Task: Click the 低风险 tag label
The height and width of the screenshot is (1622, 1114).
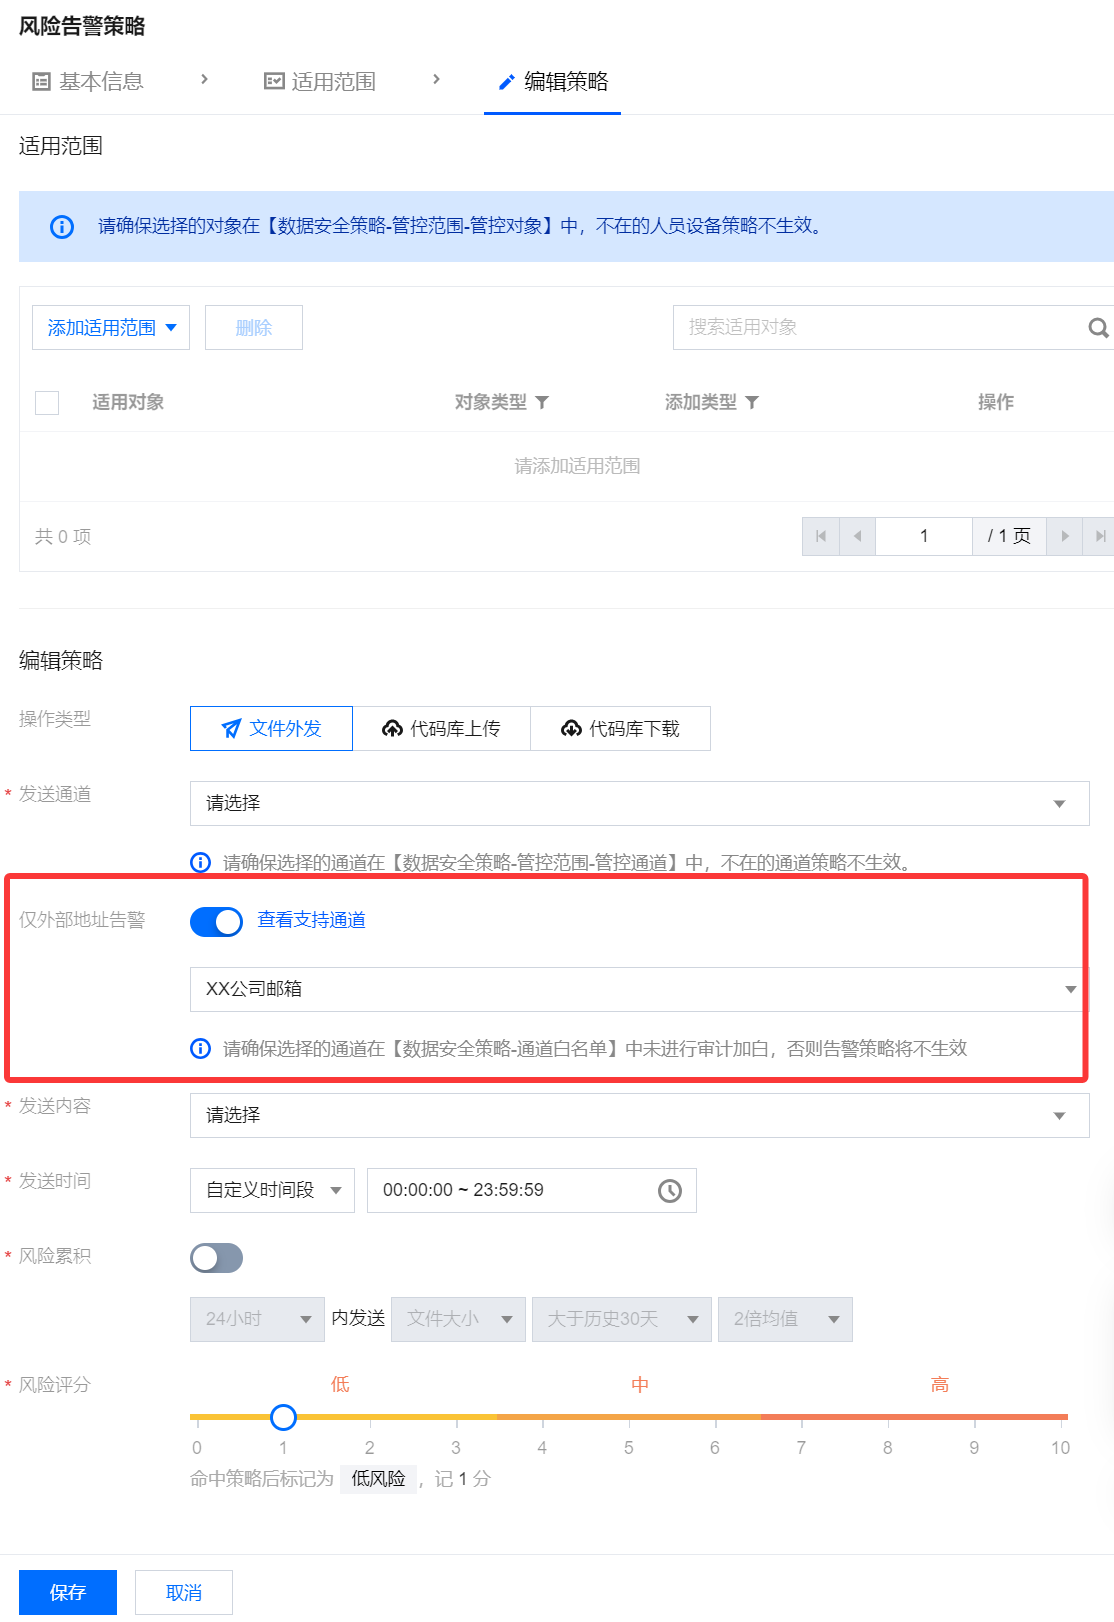Action: 378,1479
